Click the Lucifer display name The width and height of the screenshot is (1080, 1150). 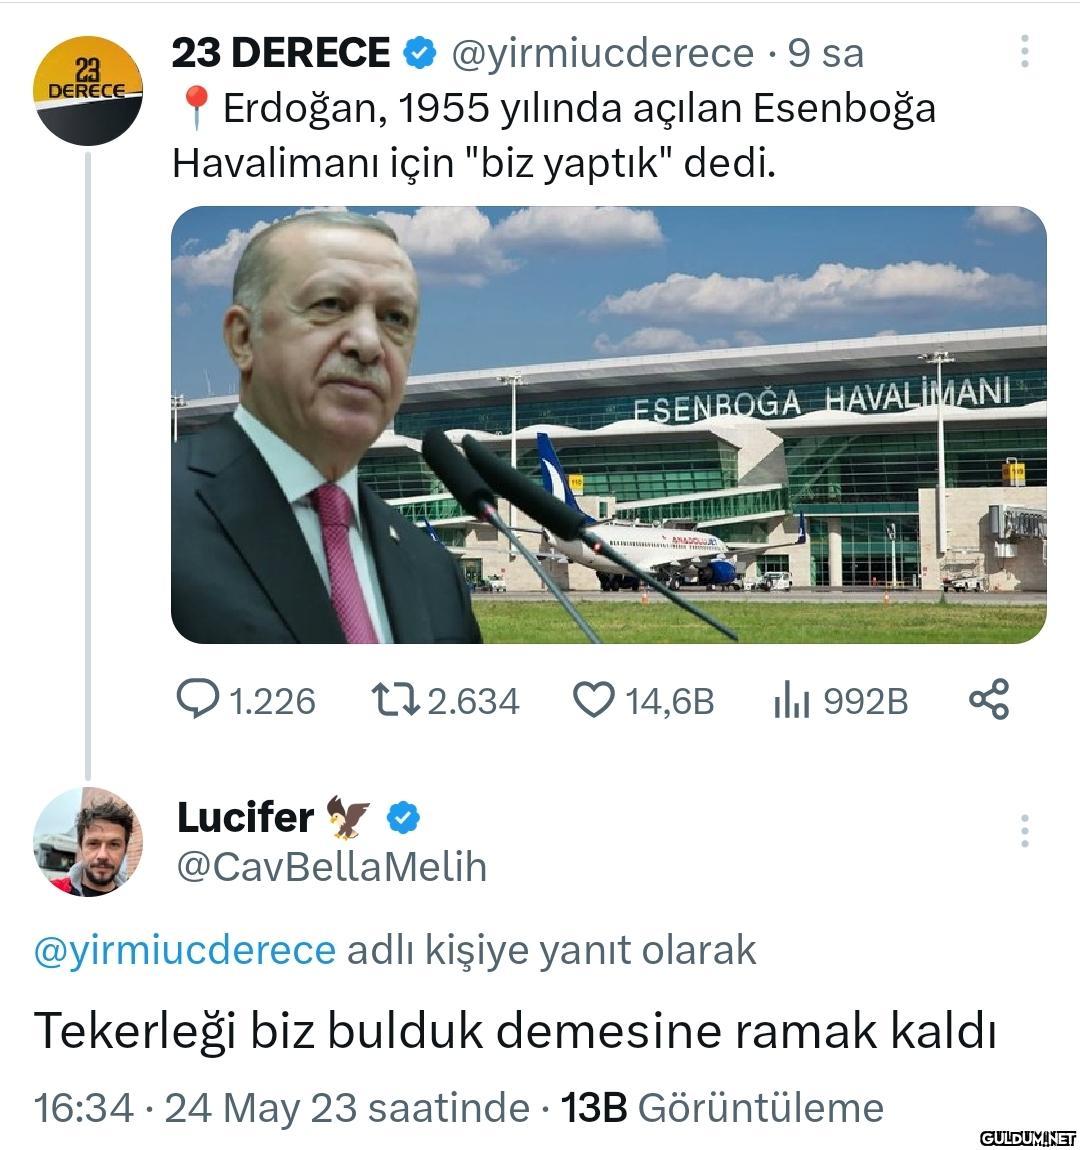pos(245,818)
